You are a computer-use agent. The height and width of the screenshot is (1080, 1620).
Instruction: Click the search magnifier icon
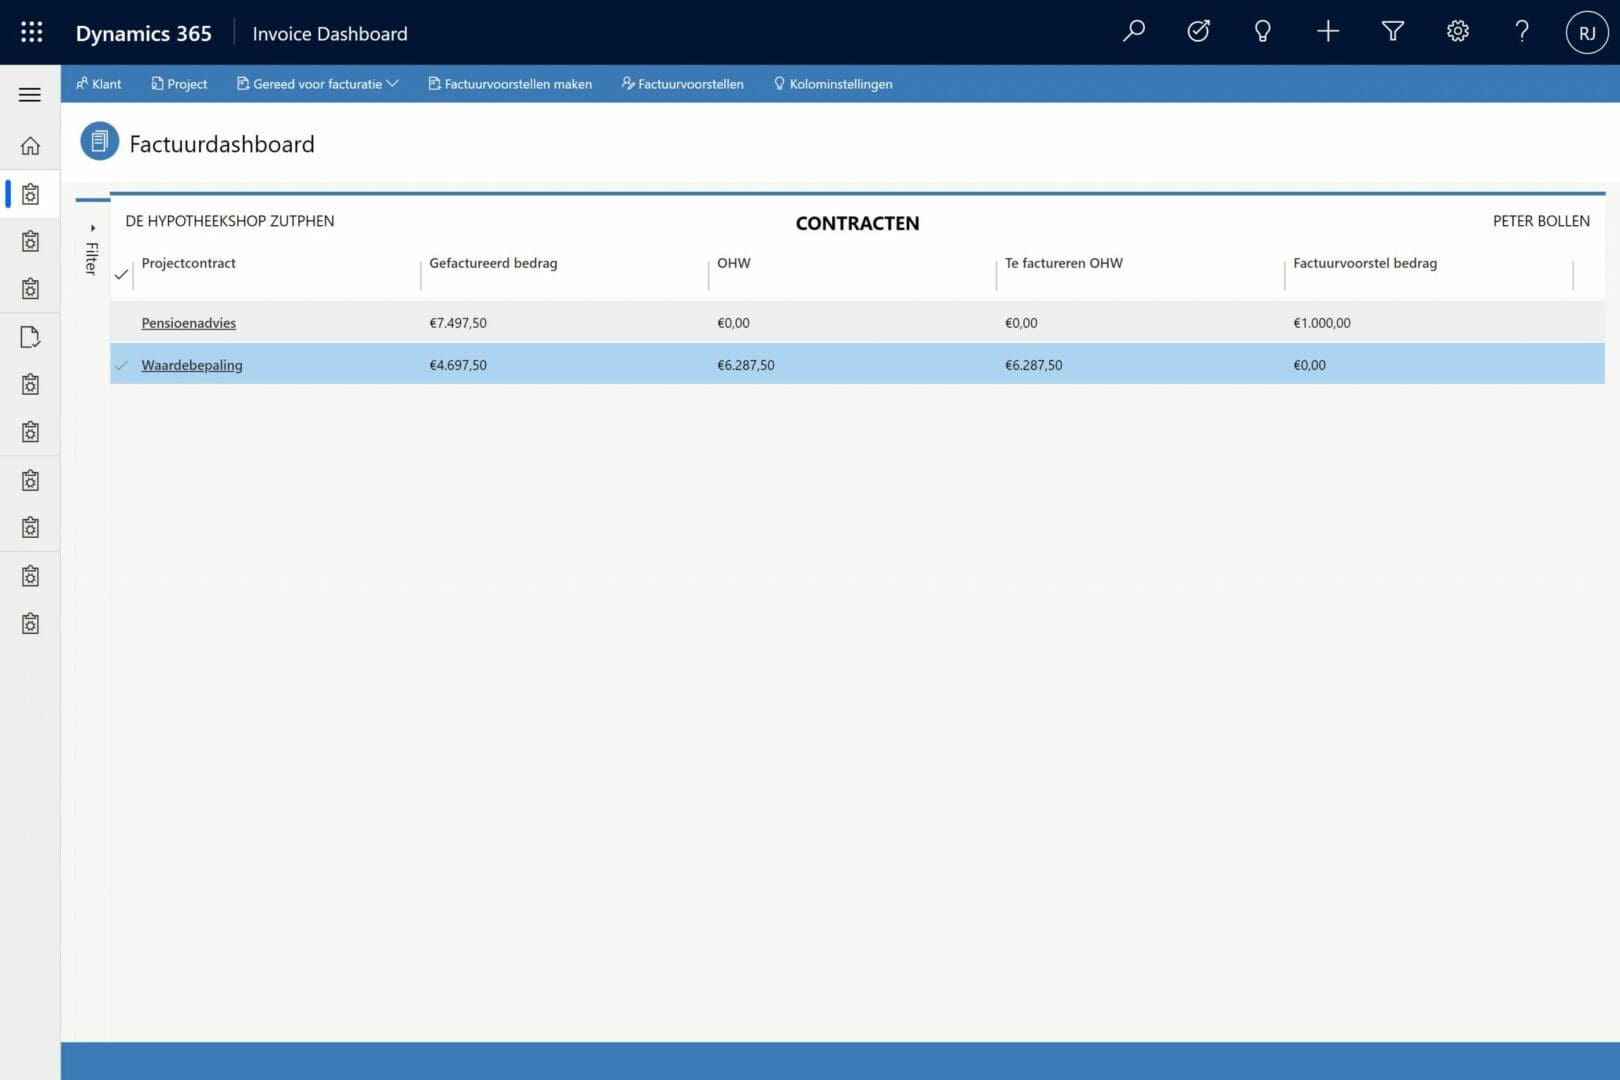point(1133,32)
